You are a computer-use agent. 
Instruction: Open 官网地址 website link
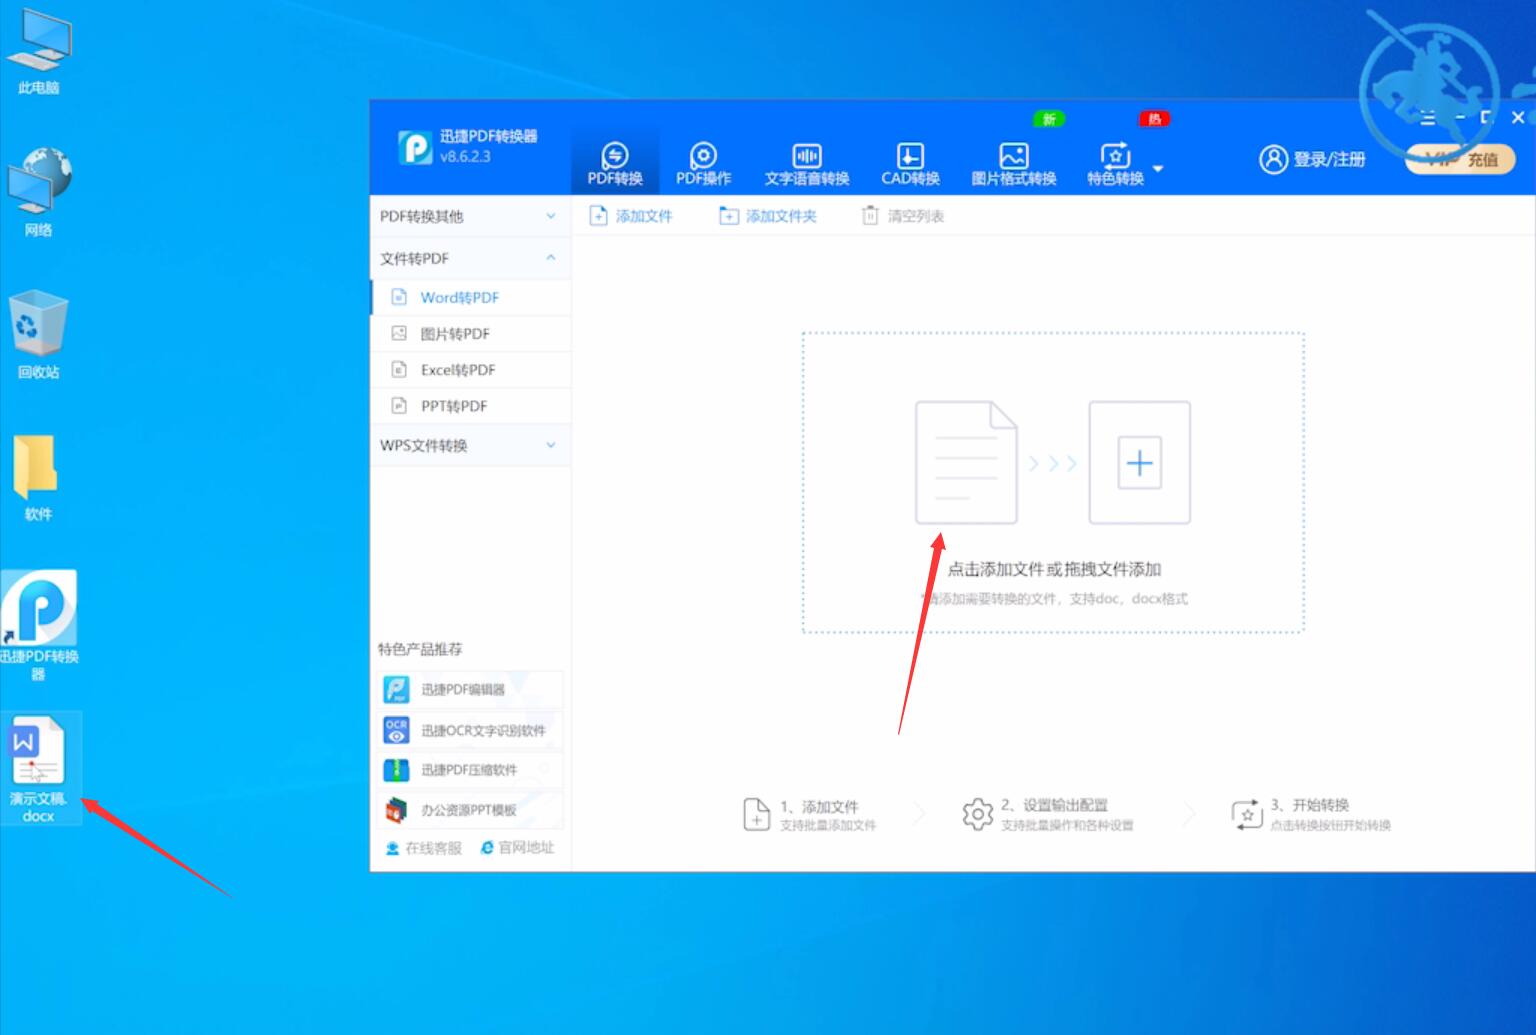(517, 848)
